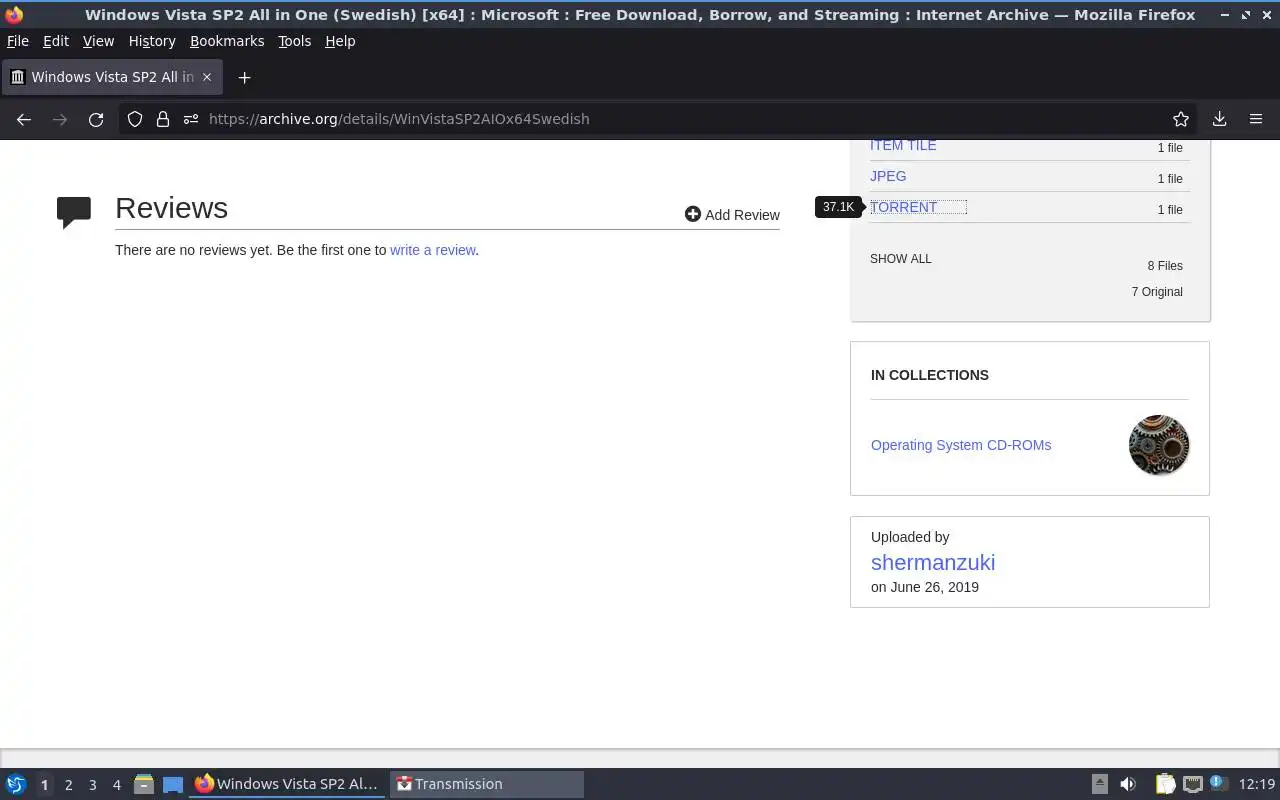Open the clipboard manager tray icon
The width and height of the screenshot is (1280, 800).
[x=1165, y=784]
